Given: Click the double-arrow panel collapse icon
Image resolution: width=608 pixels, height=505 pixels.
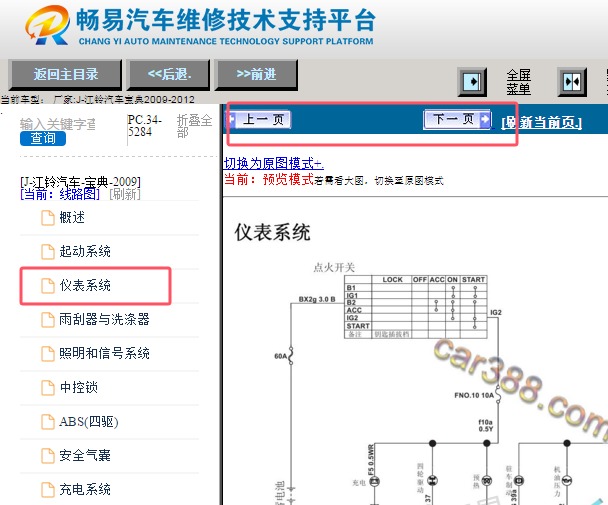Looking at the screenshot, I should click(x=572, y=82).
